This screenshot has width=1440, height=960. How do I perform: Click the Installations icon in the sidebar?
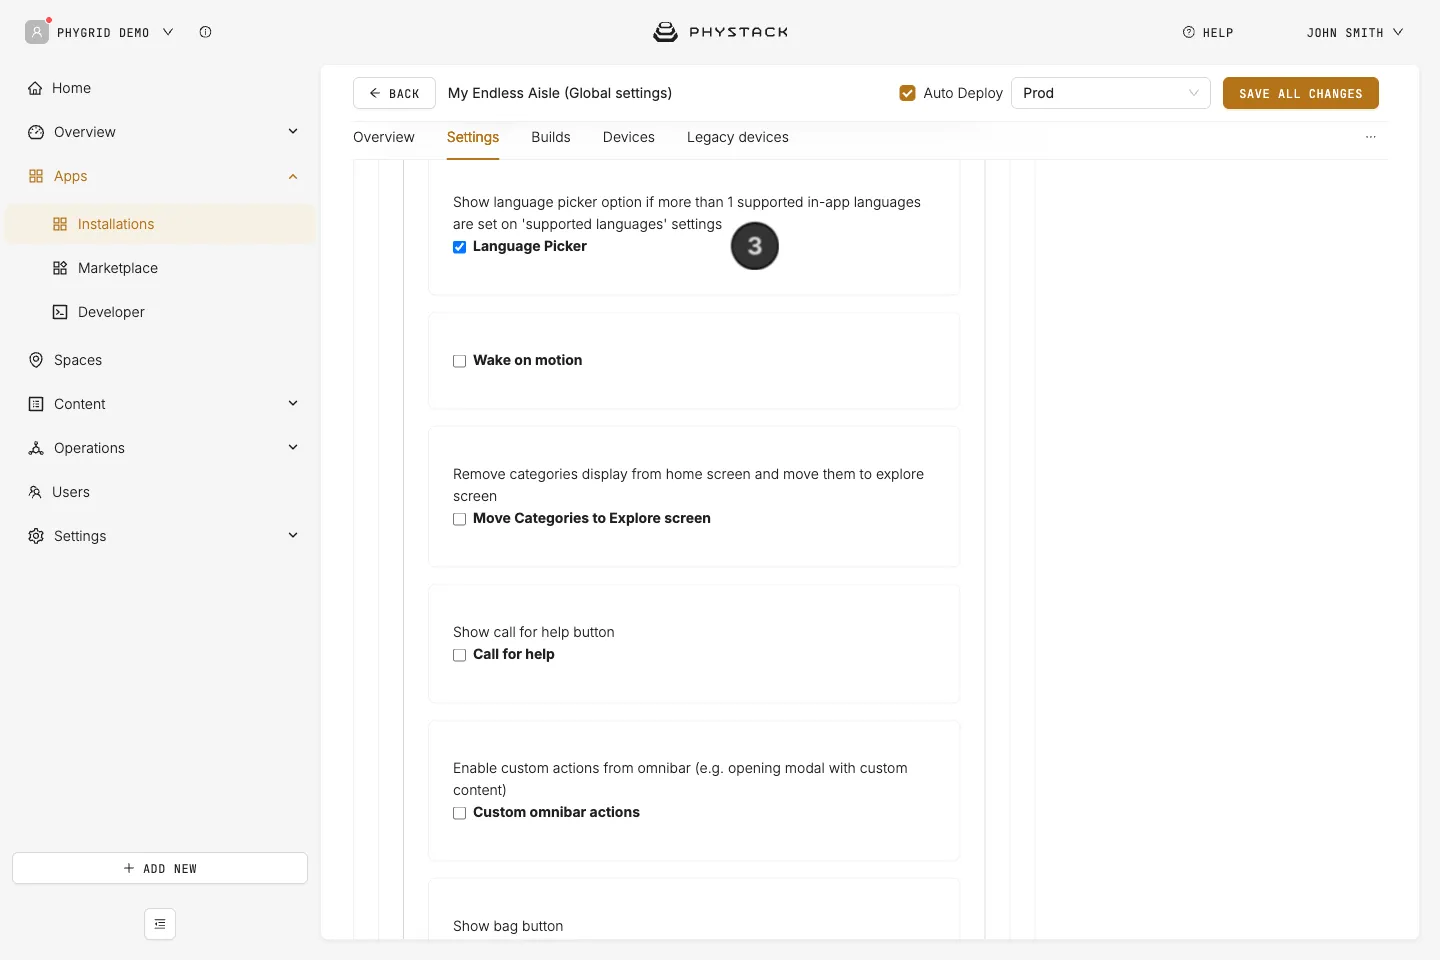pyautogui.click(x=60, y=224)
